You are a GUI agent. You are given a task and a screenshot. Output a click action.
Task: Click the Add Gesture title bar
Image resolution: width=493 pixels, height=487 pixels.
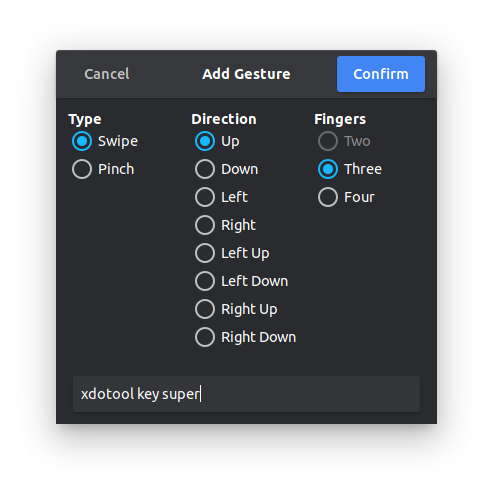pos(246,74)
